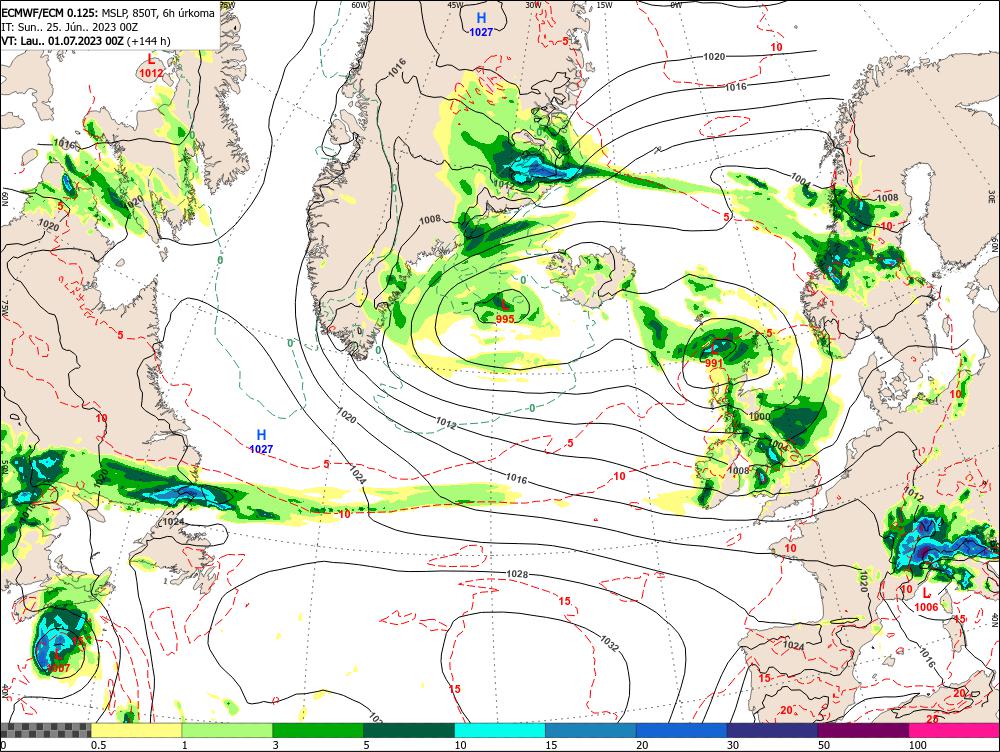The width and height of the screenshot is (1000, 752).
Task: Click the valid time 'VT: Lau.. 01.07.2023 00Z'
Action: (62, 41)
